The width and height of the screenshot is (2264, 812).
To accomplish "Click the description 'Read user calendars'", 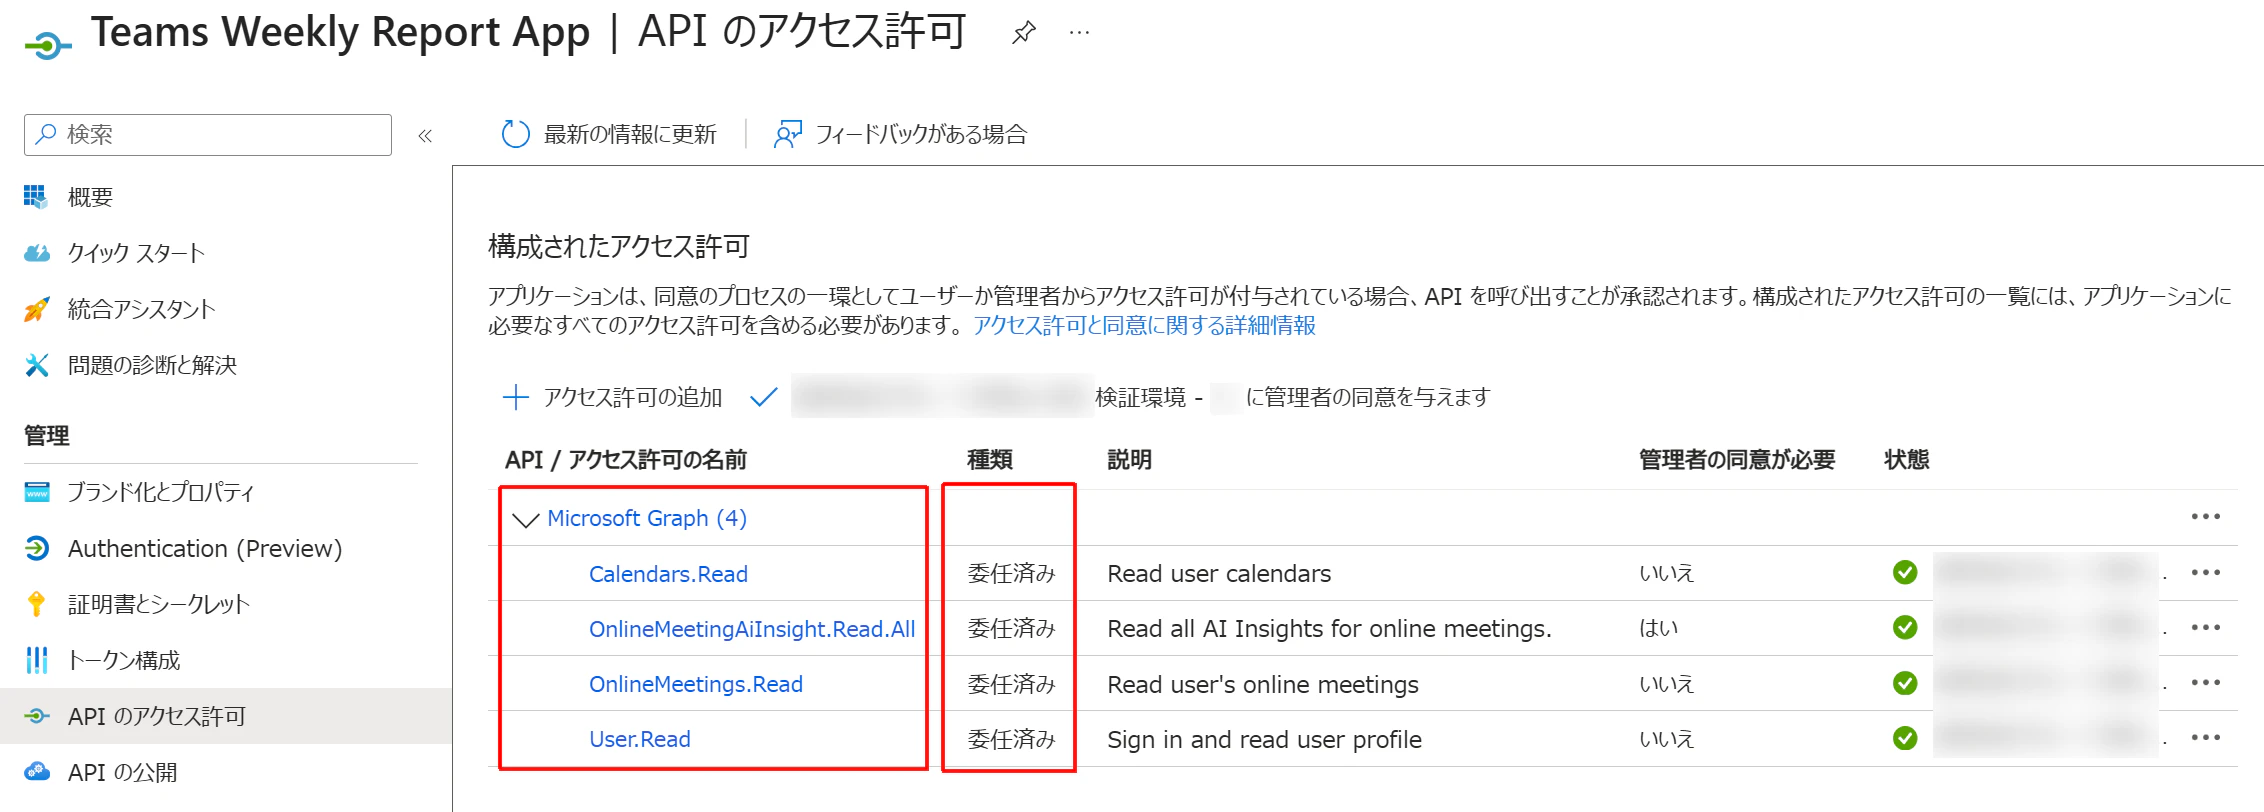I will (x=1219, y=574).
